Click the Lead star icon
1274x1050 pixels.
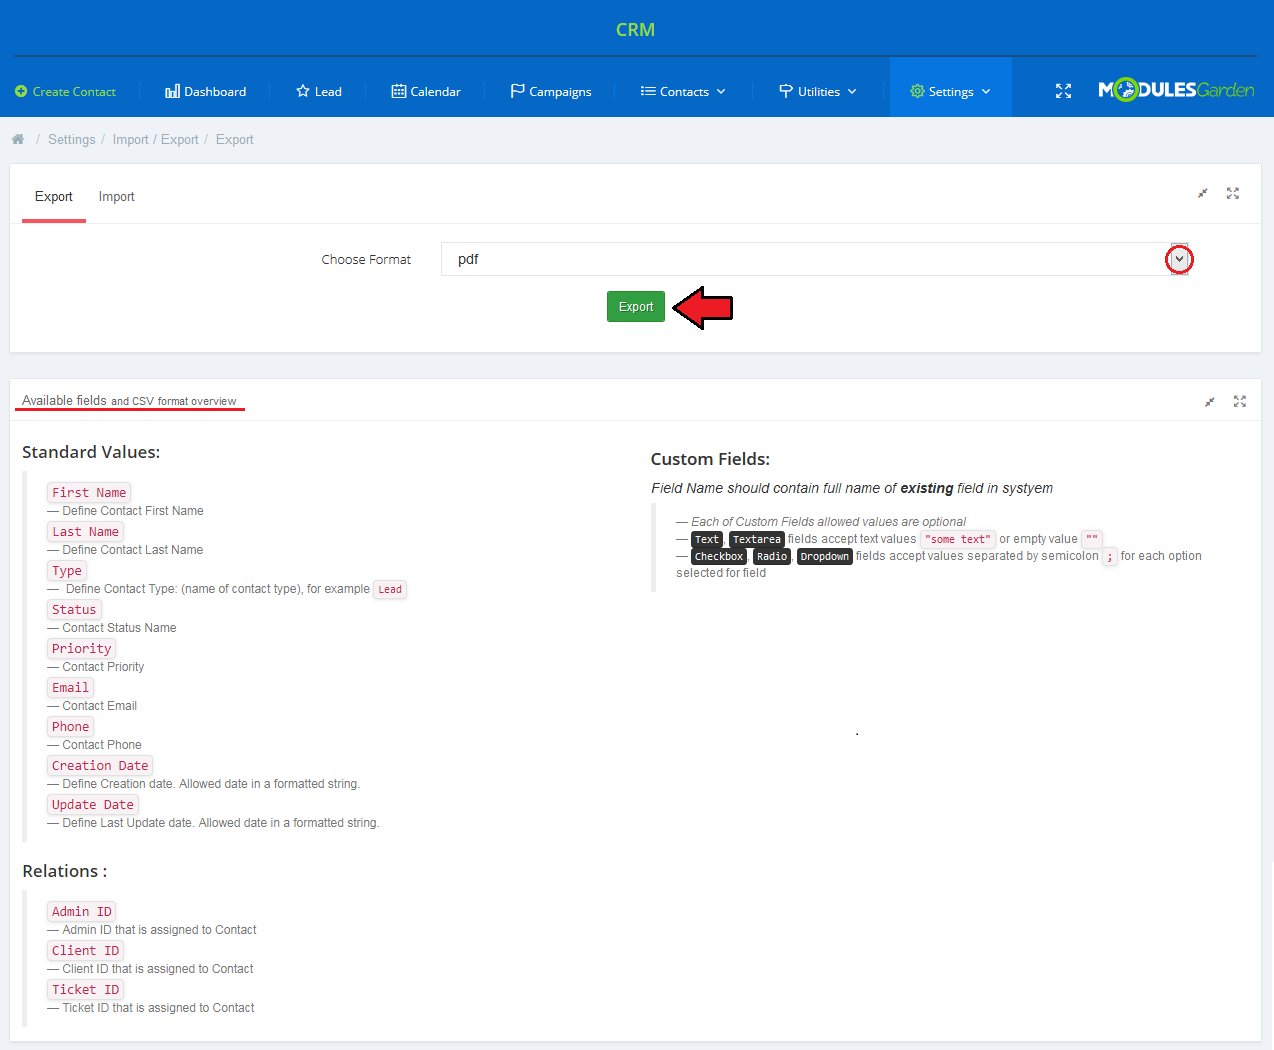click(303, 91)
